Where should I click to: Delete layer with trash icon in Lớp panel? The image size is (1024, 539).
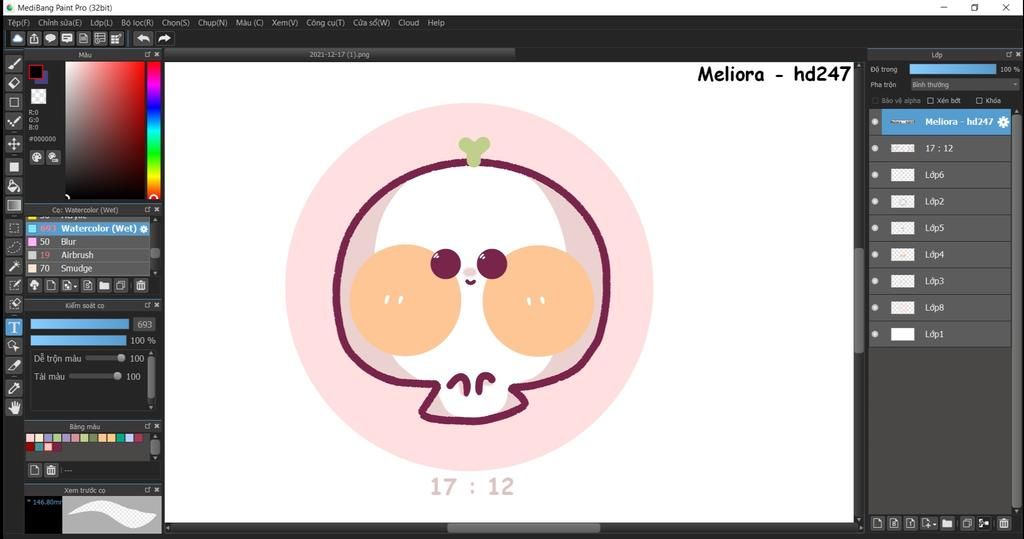[1004, 523]
